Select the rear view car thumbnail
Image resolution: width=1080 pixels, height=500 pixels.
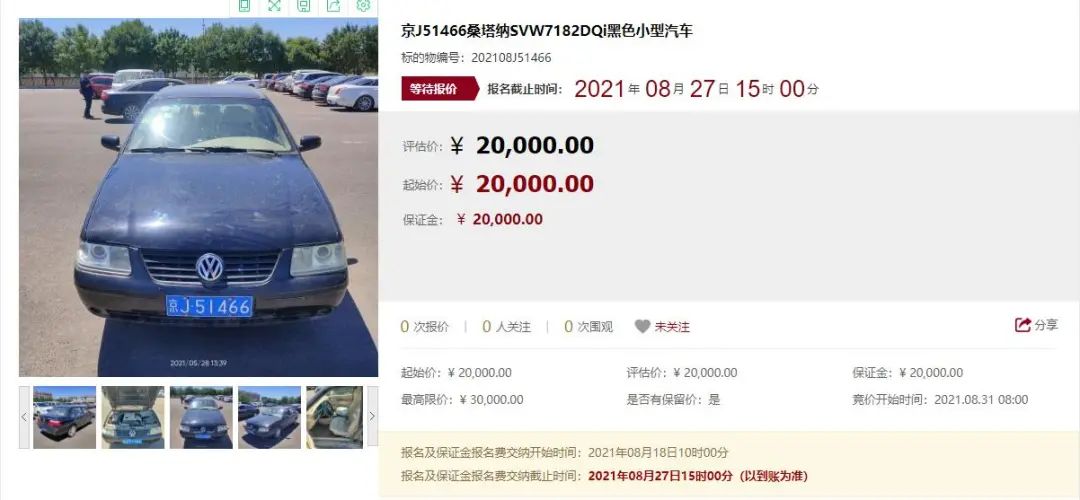click(64, 417)
